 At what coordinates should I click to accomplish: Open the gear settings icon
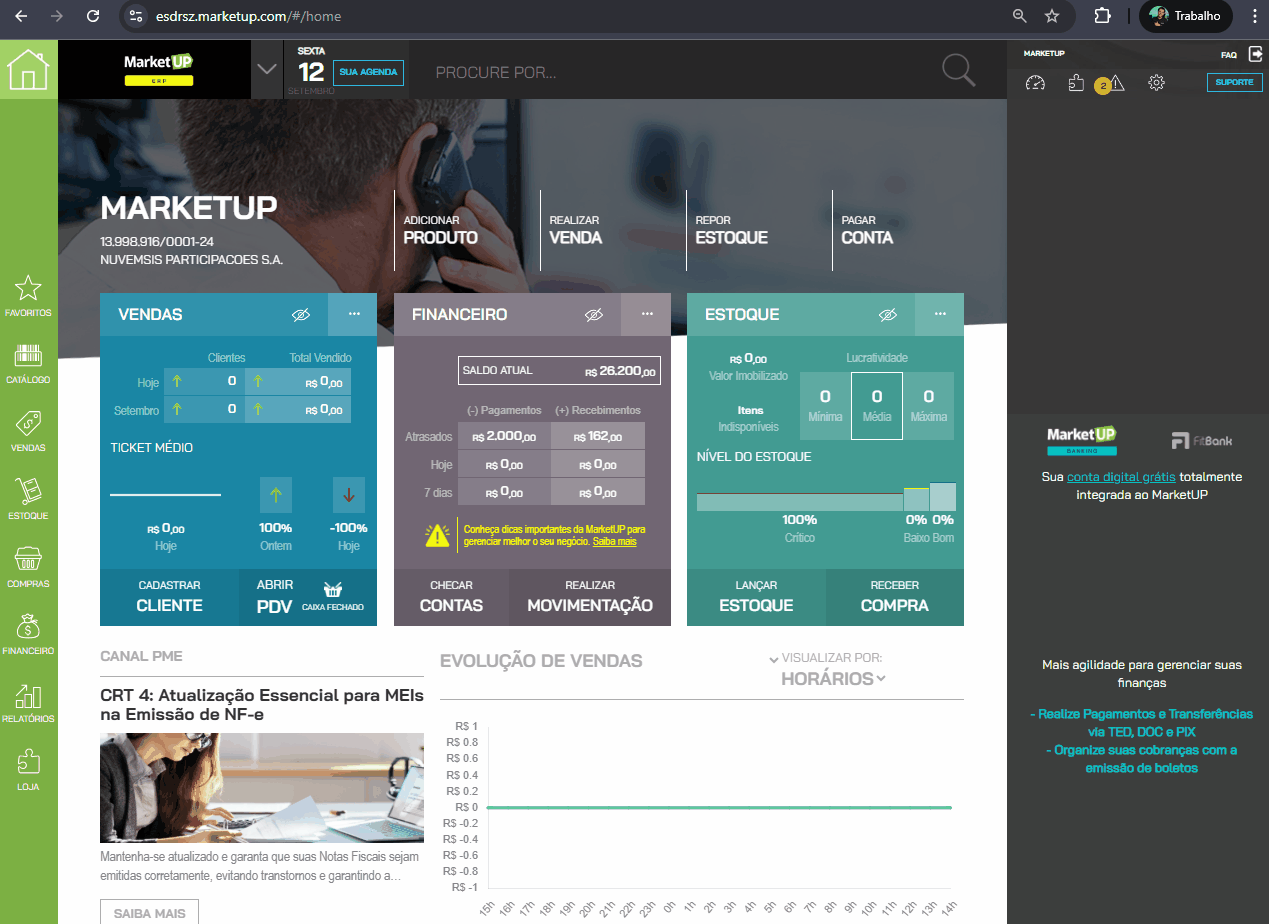point(1156,83)
